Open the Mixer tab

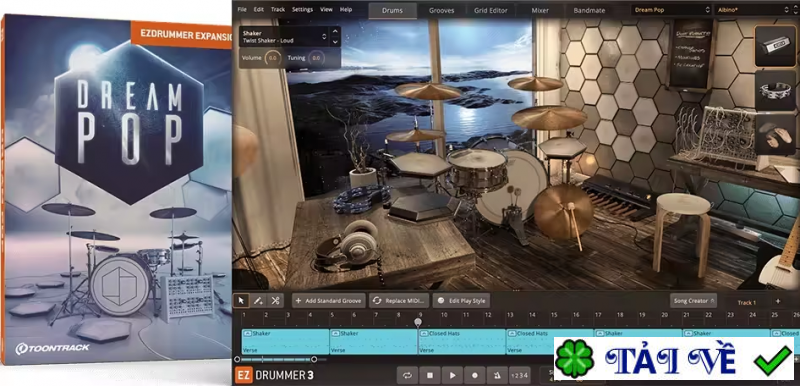(x=540, y=10)
